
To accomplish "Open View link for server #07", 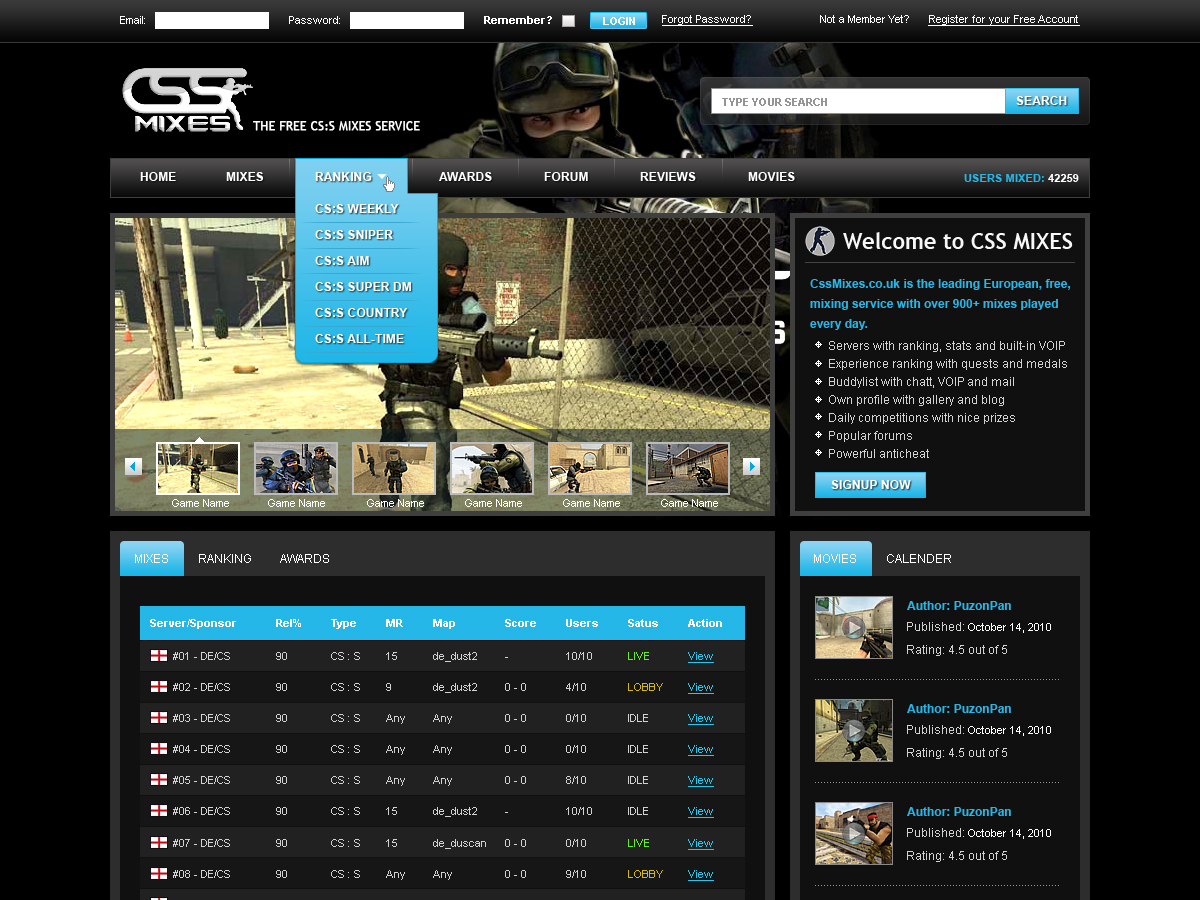I will [x=700, y=843].
